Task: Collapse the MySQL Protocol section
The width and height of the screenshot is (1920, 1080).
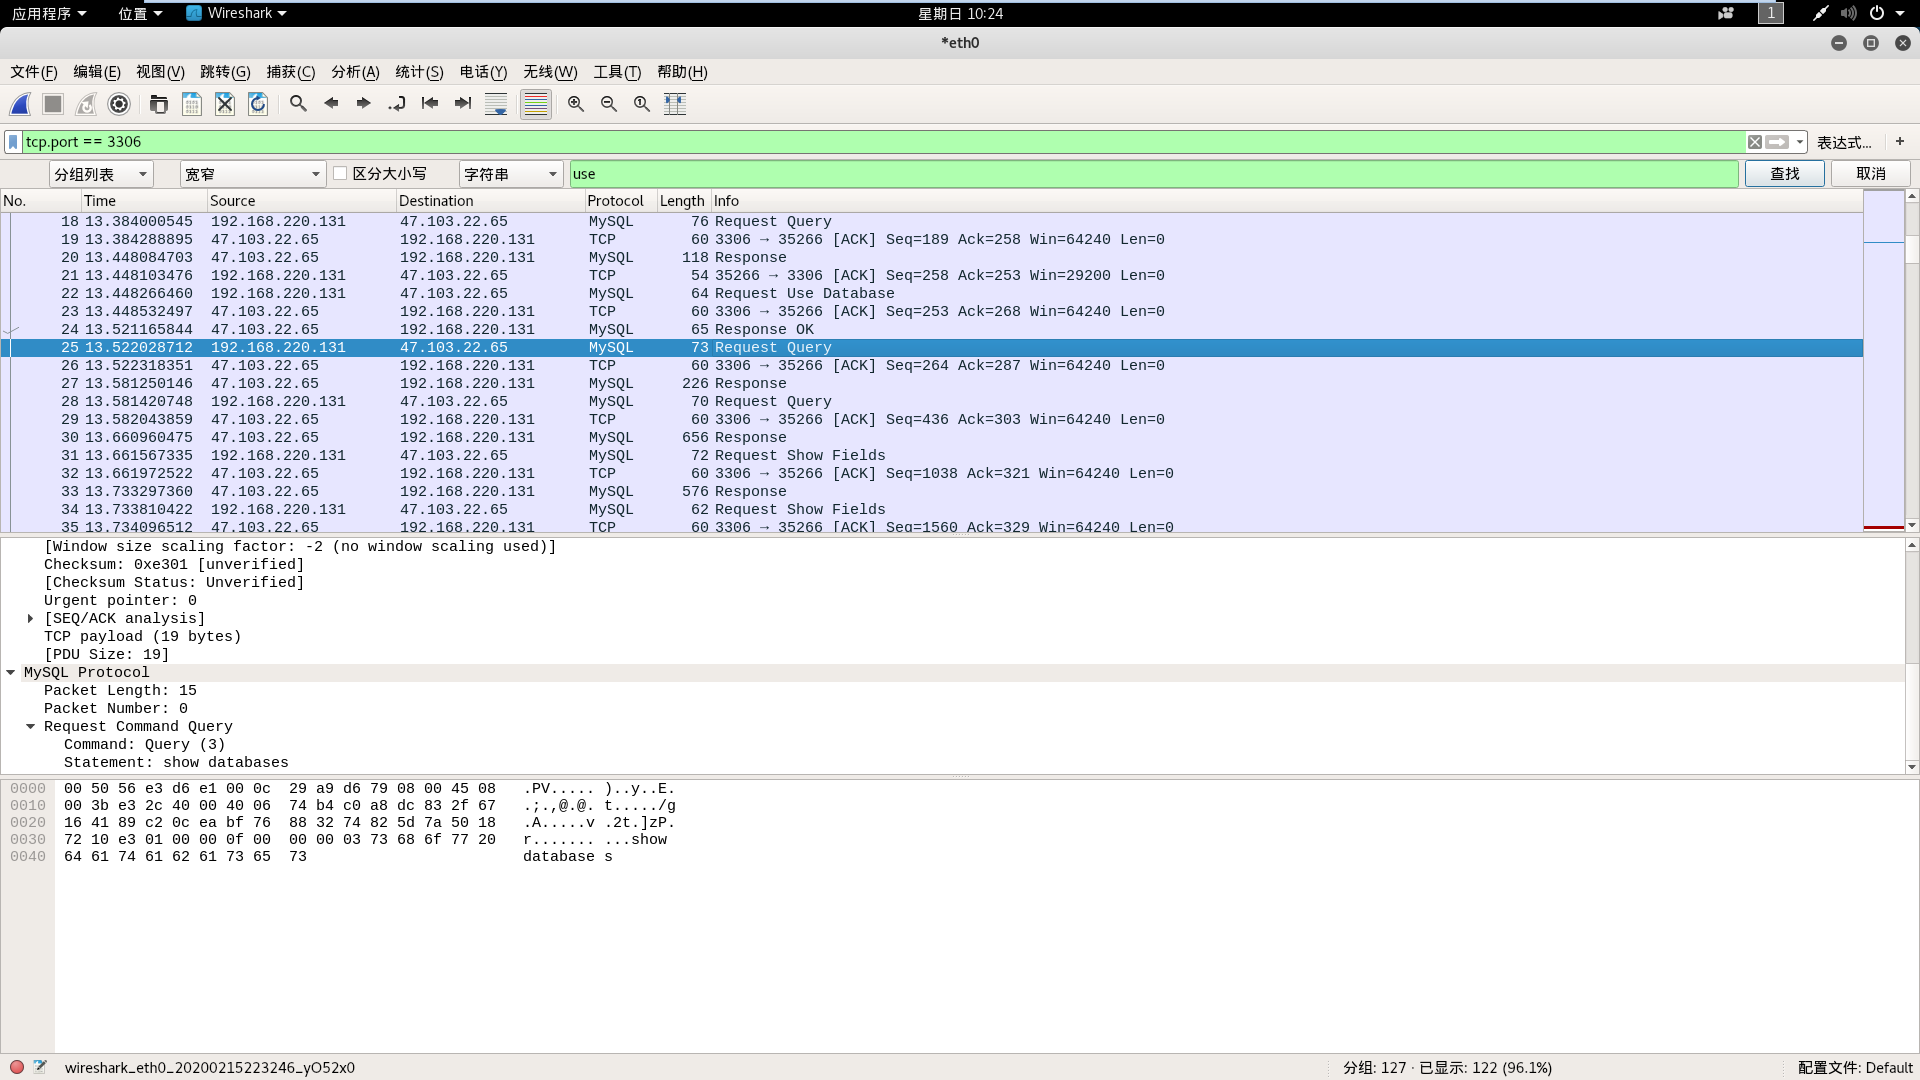Action: click(x=11, y=673)
